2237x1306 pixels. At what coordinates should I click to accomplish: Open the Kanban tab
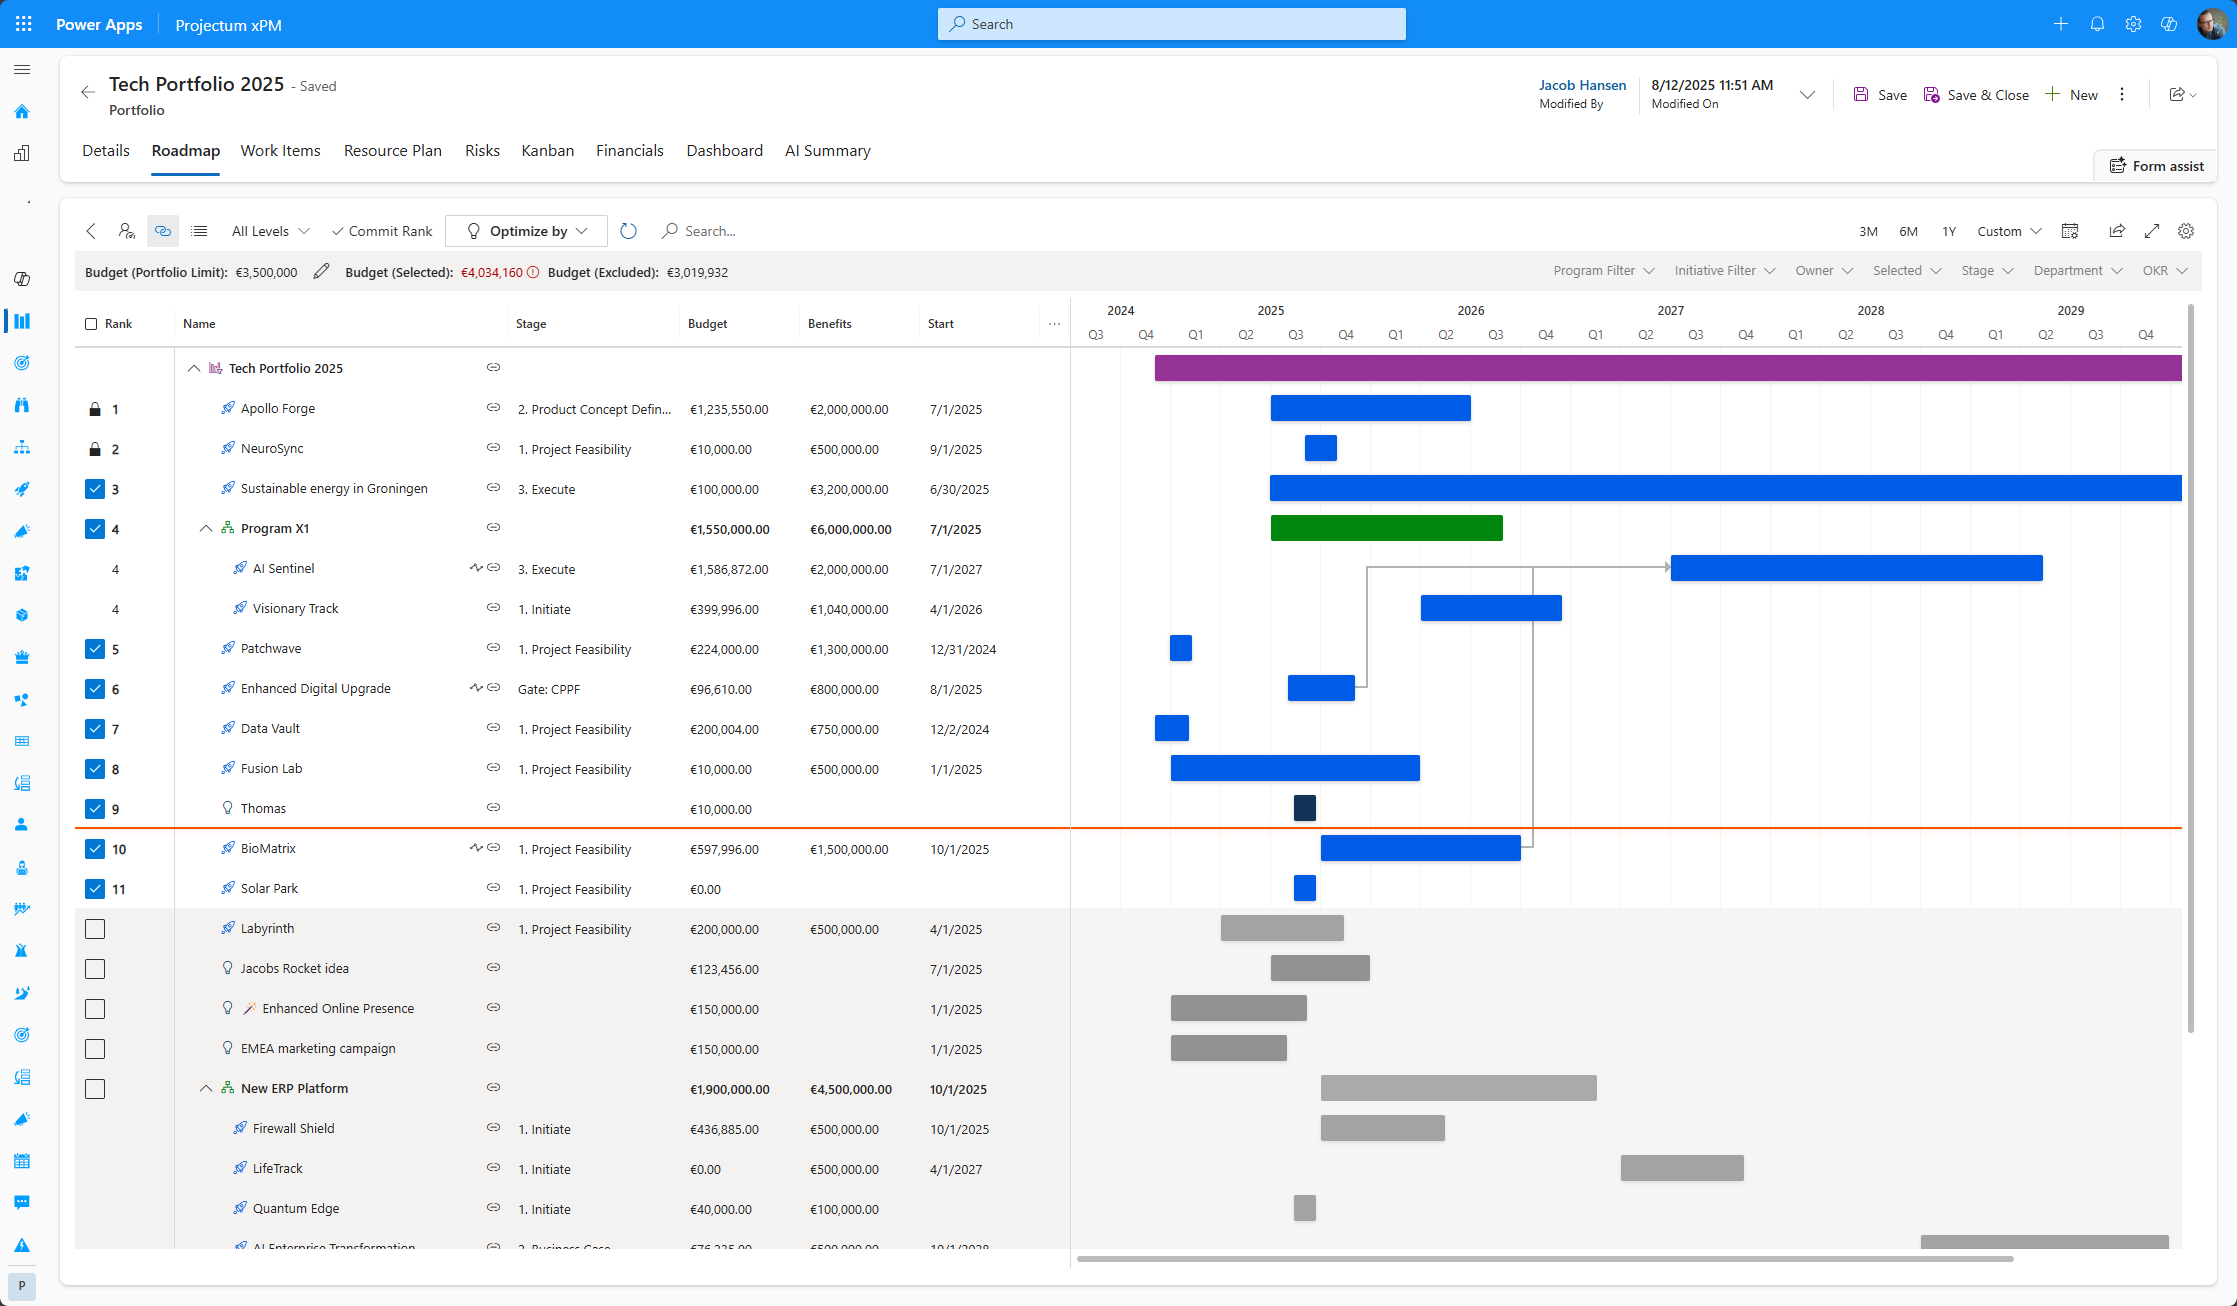click(547, 150)
